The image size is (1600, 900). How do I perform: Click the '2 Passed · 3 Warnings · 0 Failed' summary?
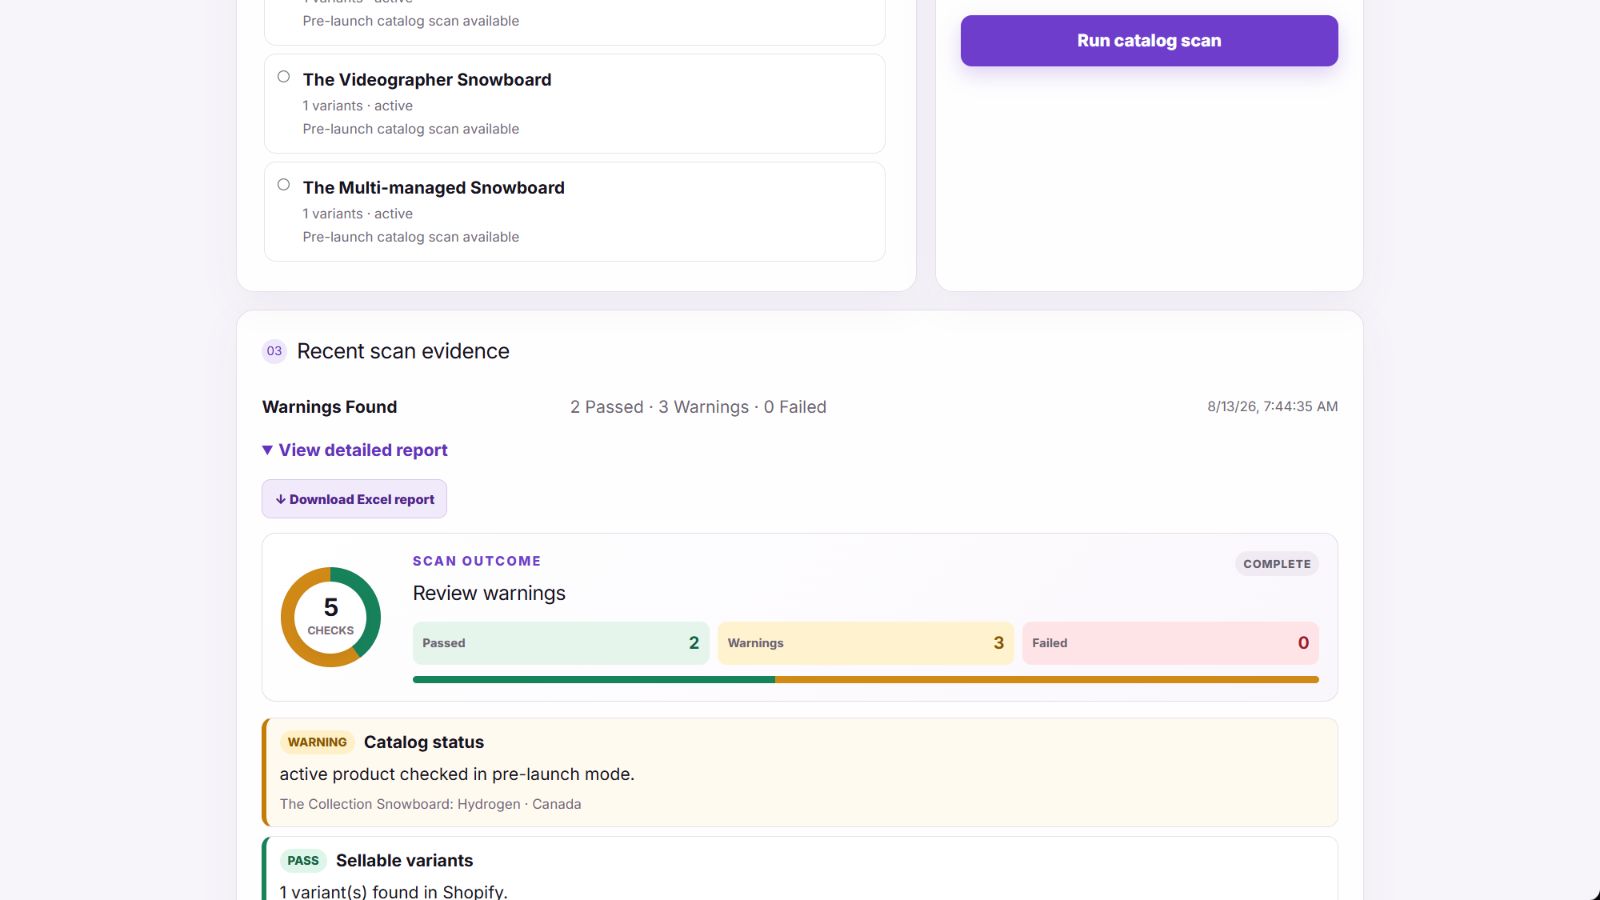tap(698, 407)
